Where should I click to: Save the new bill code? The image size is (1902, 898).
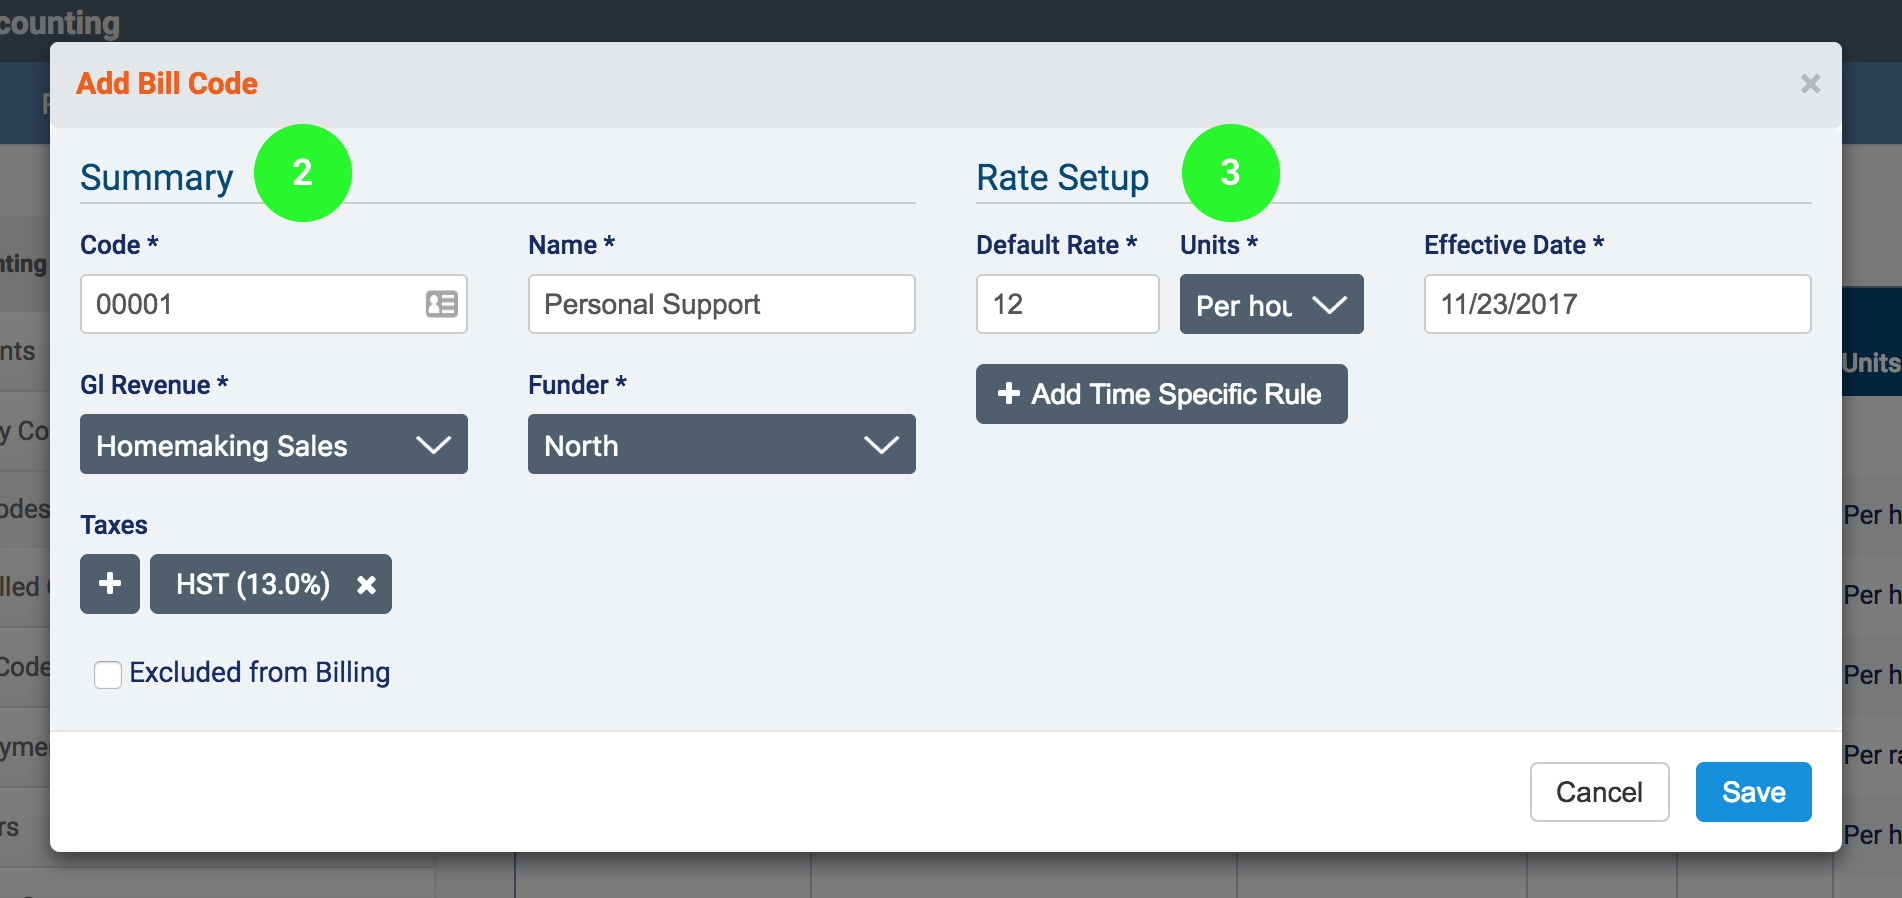[x=1753, y=792]
